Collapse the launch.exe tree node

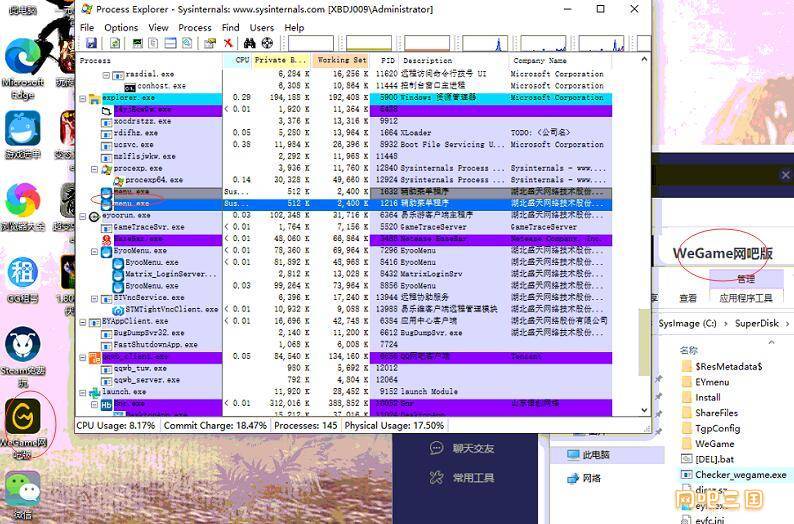pyautogui.click(x=83, y=392)
